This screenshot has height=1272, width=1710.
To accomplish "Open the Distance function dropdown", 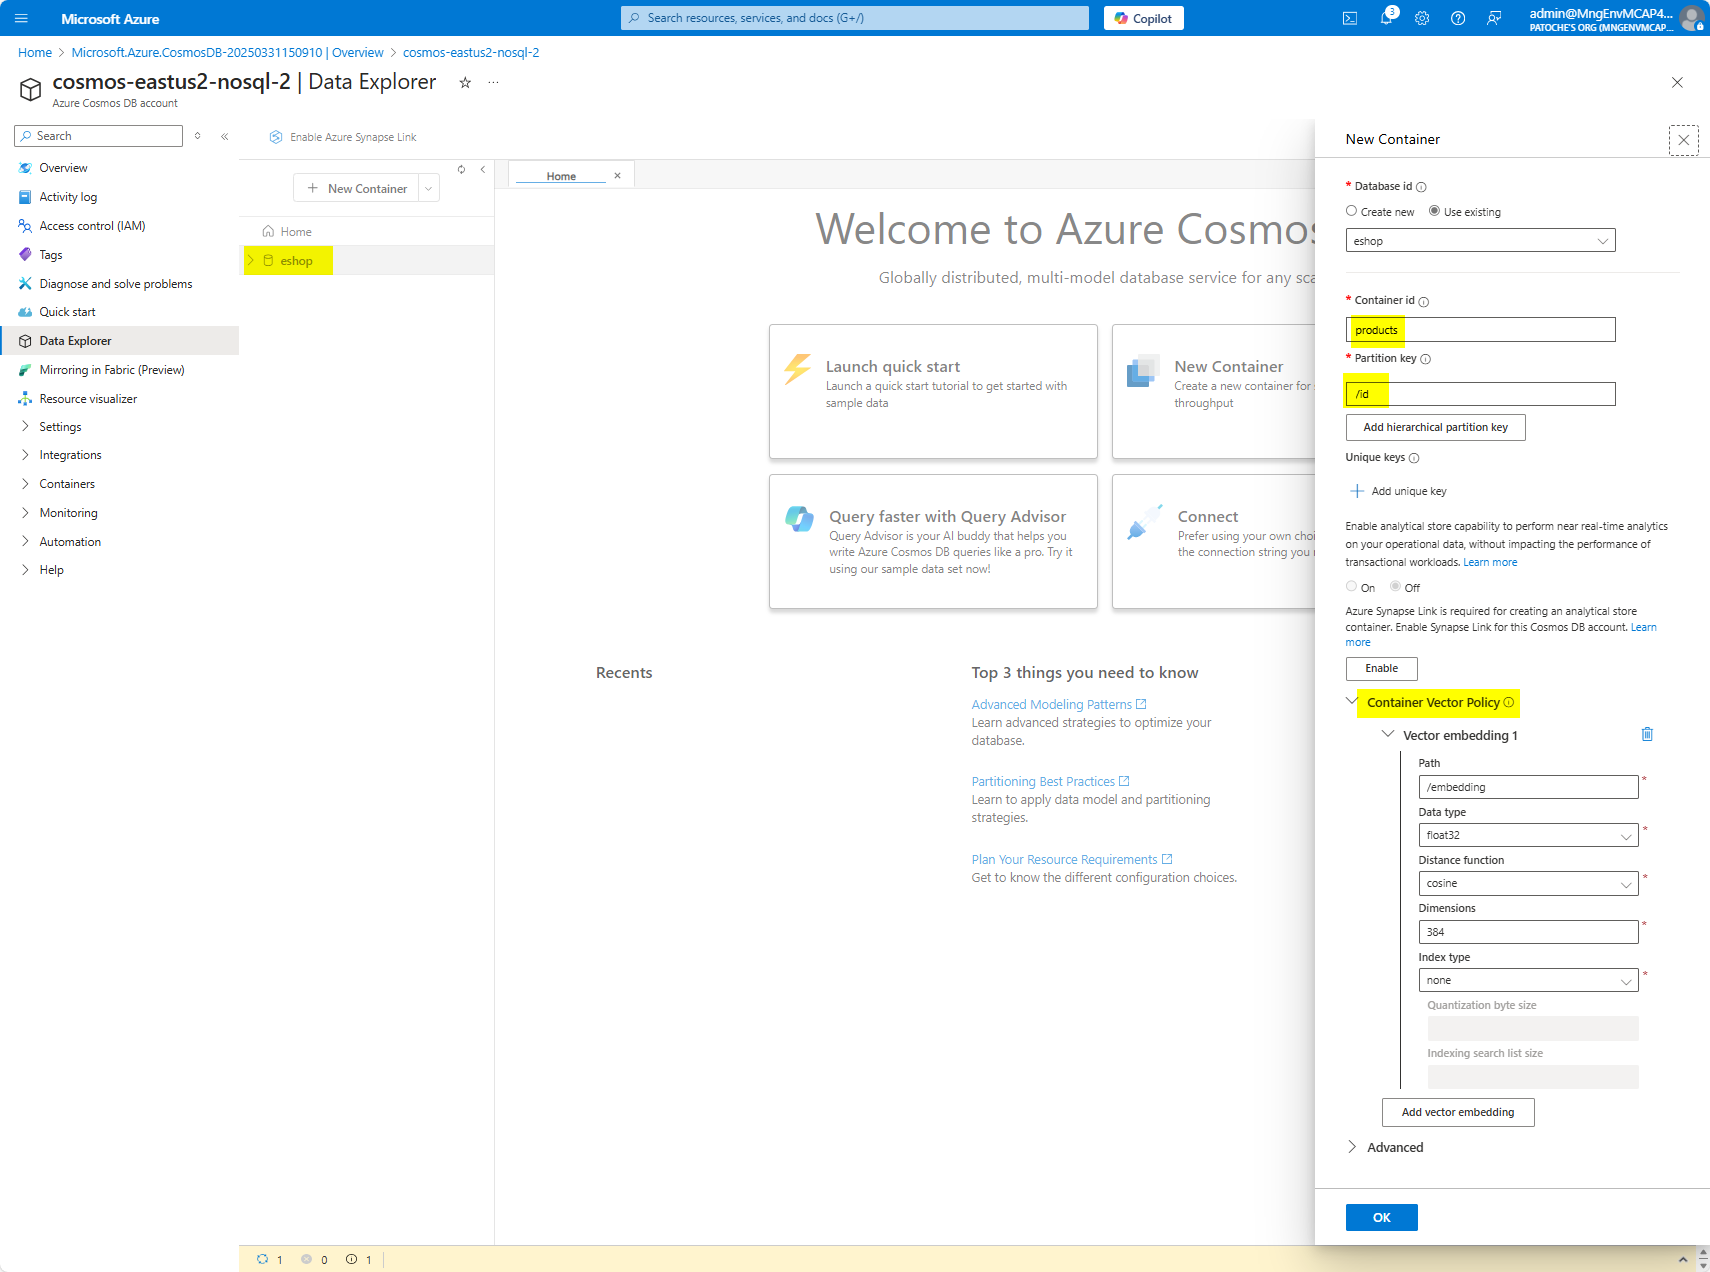I will (x=1527, y=883).
